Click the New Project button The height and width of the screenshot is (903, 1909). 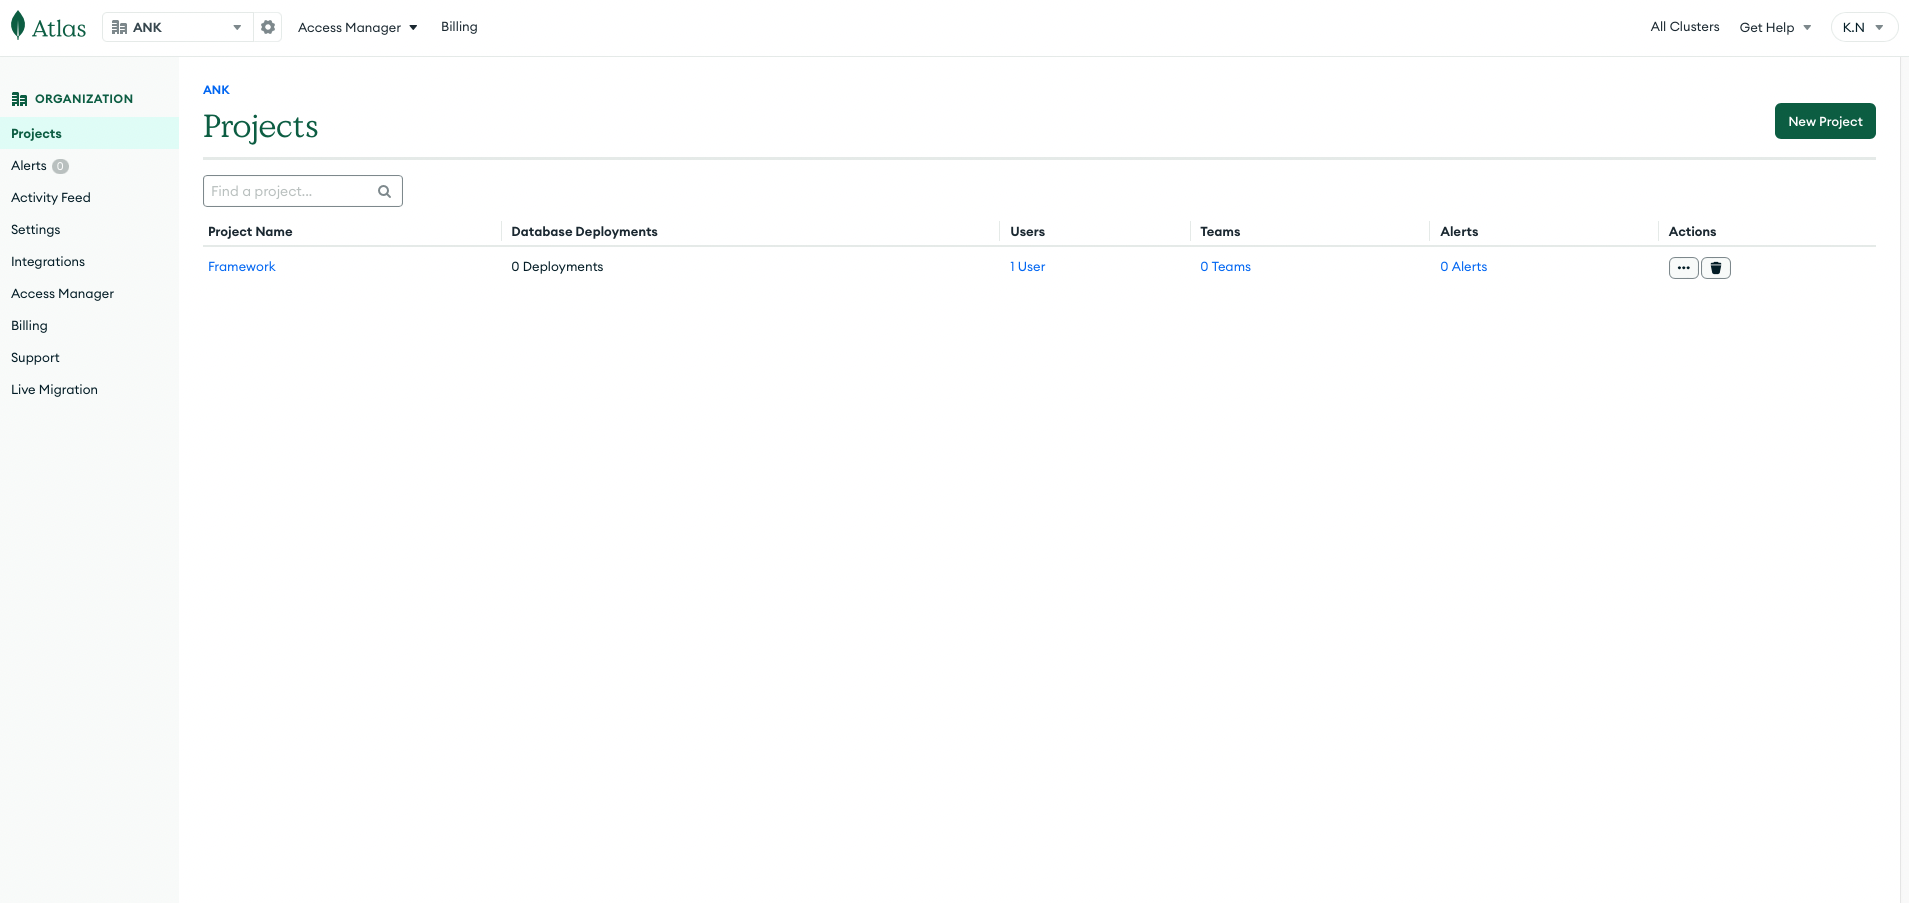(x=1824, y=121)
